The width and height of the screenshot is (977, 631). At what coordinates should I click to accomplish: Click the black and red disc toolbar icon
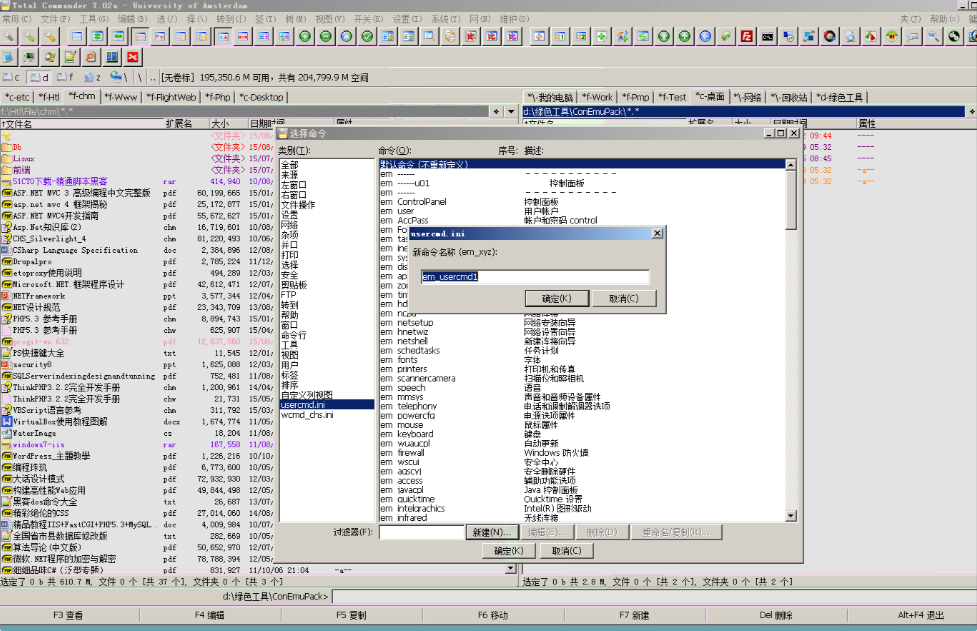coord(829,37)
